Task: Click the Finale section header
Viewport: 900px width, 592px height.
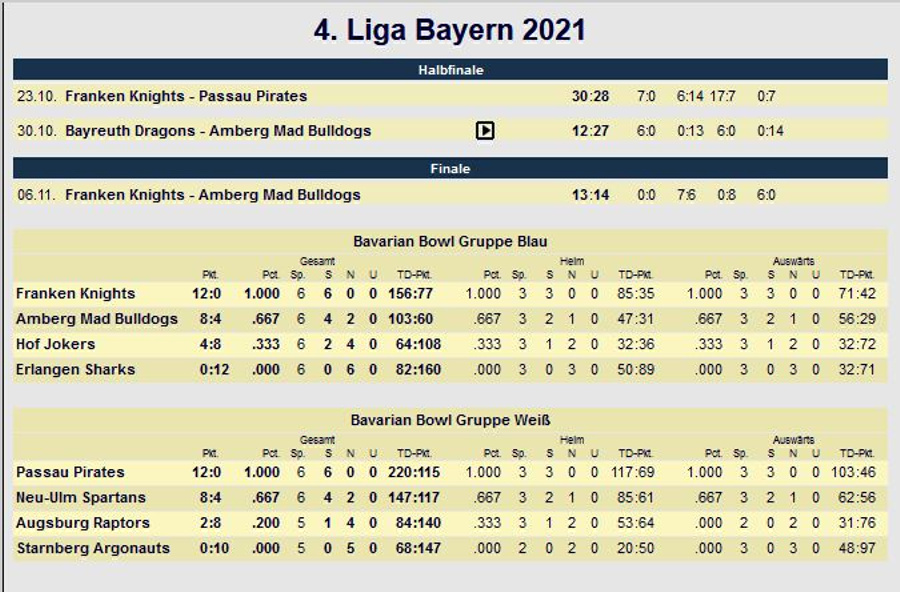Action: [450, 169]
